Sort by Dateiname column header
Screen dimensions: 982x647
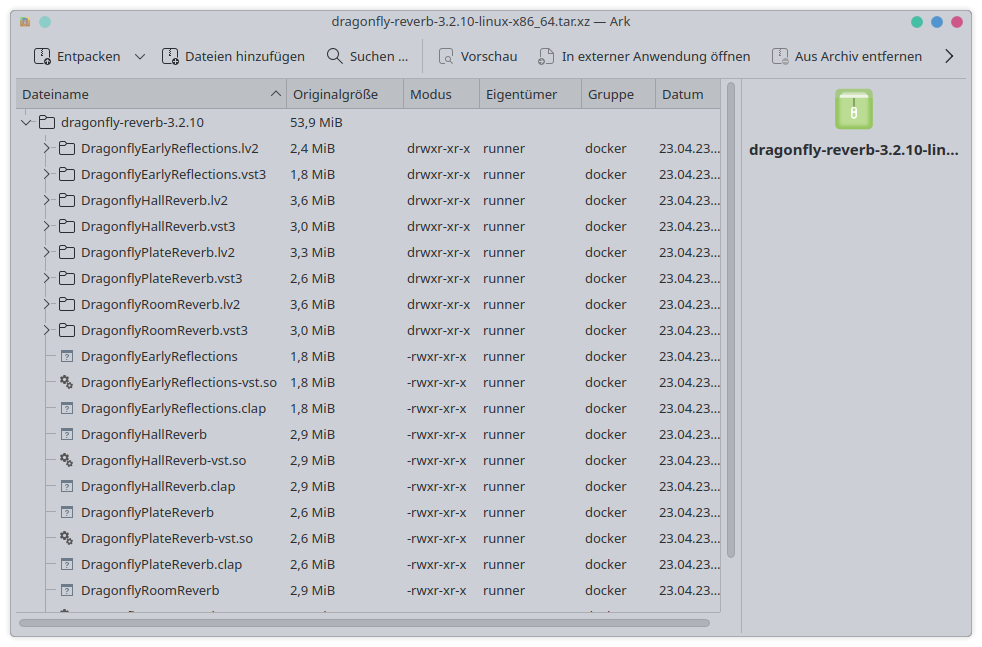coord(151,94)
